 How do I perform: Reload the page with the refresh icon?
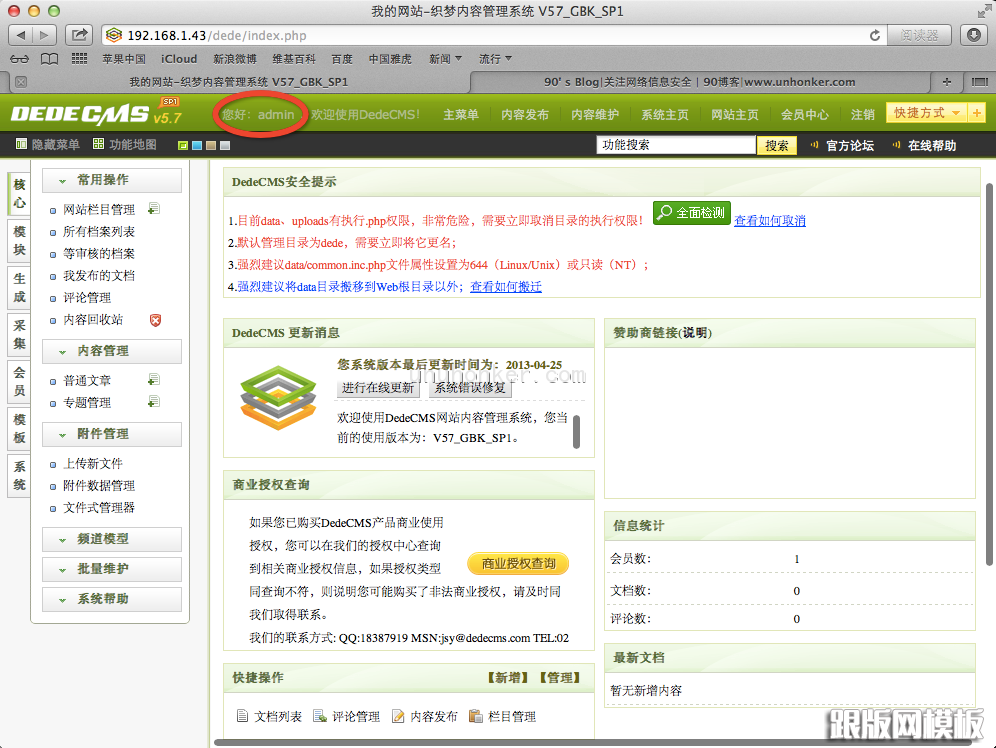[x=875, y=36]
